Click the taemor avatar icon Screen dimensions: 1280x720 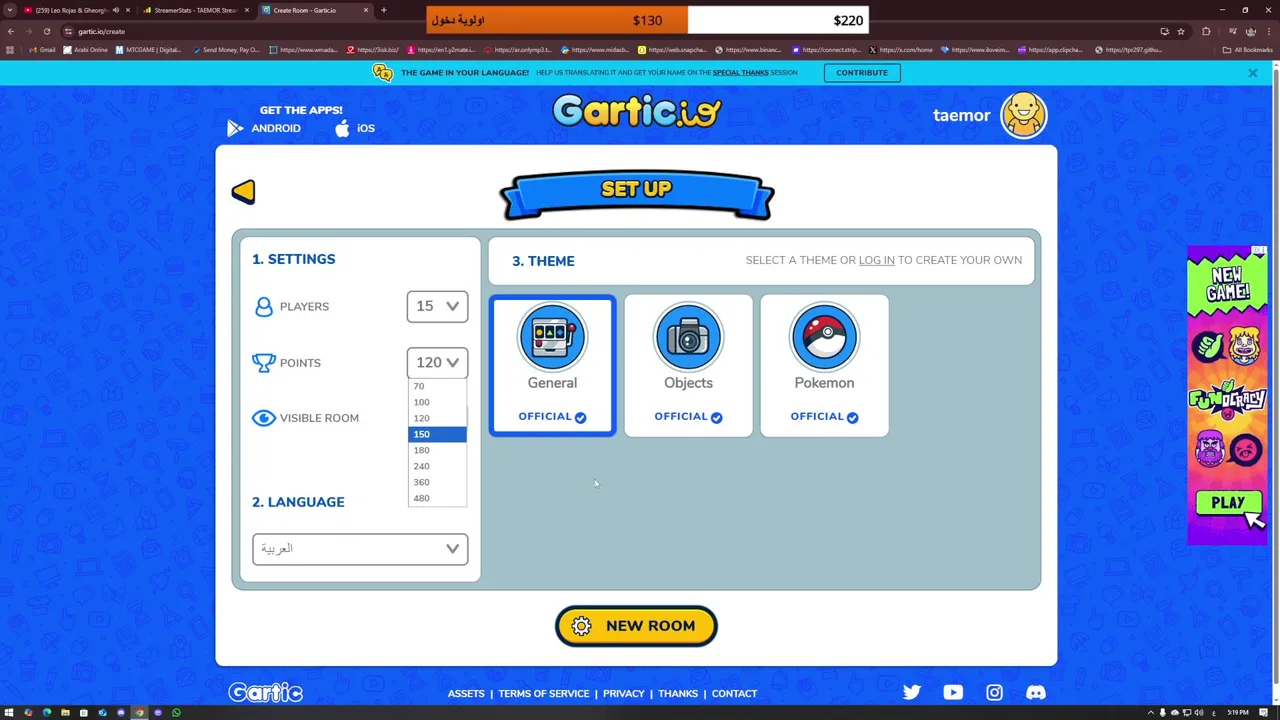[x=1023, y=115]
